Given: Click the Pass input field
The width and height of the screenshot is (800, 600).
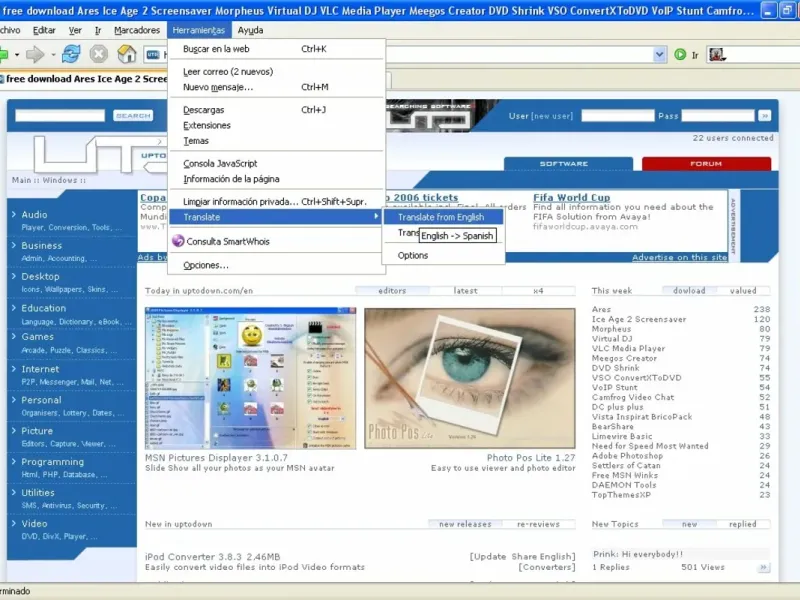Looking at the screenshot, I should tap(718, 116).
